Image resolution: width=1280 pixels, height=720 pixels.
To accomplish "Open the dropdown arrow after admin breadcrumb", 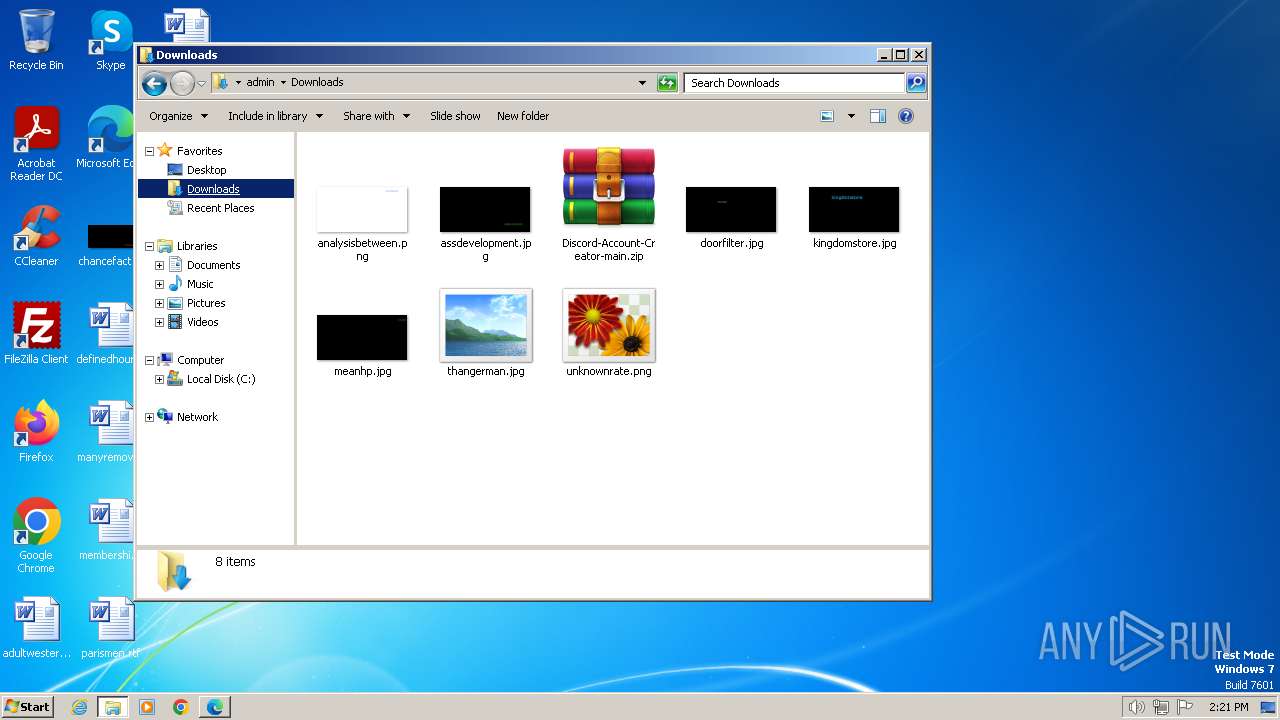I will pos(283,83).
